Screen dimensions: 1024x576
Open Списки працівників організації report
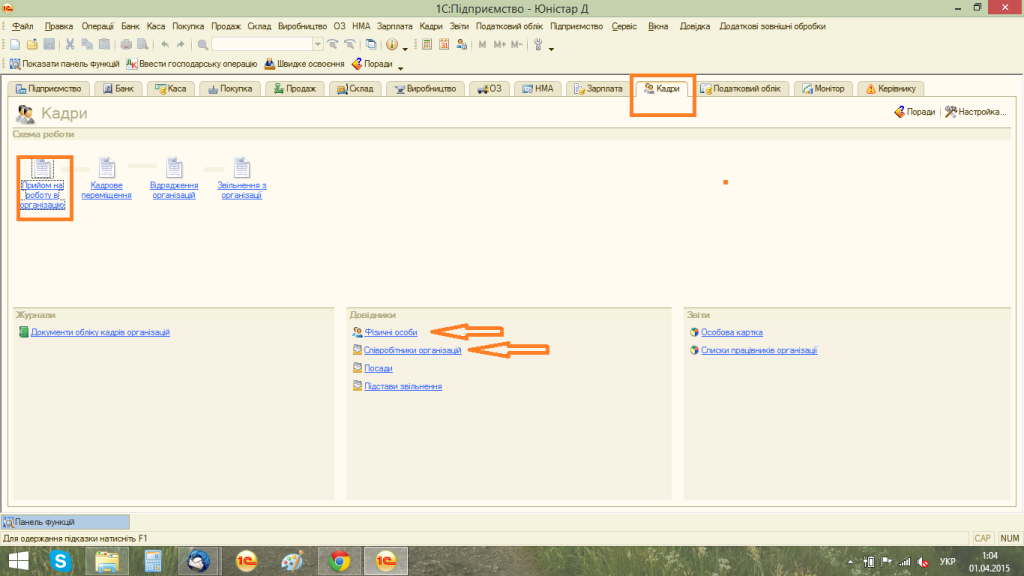click(759, 351)
